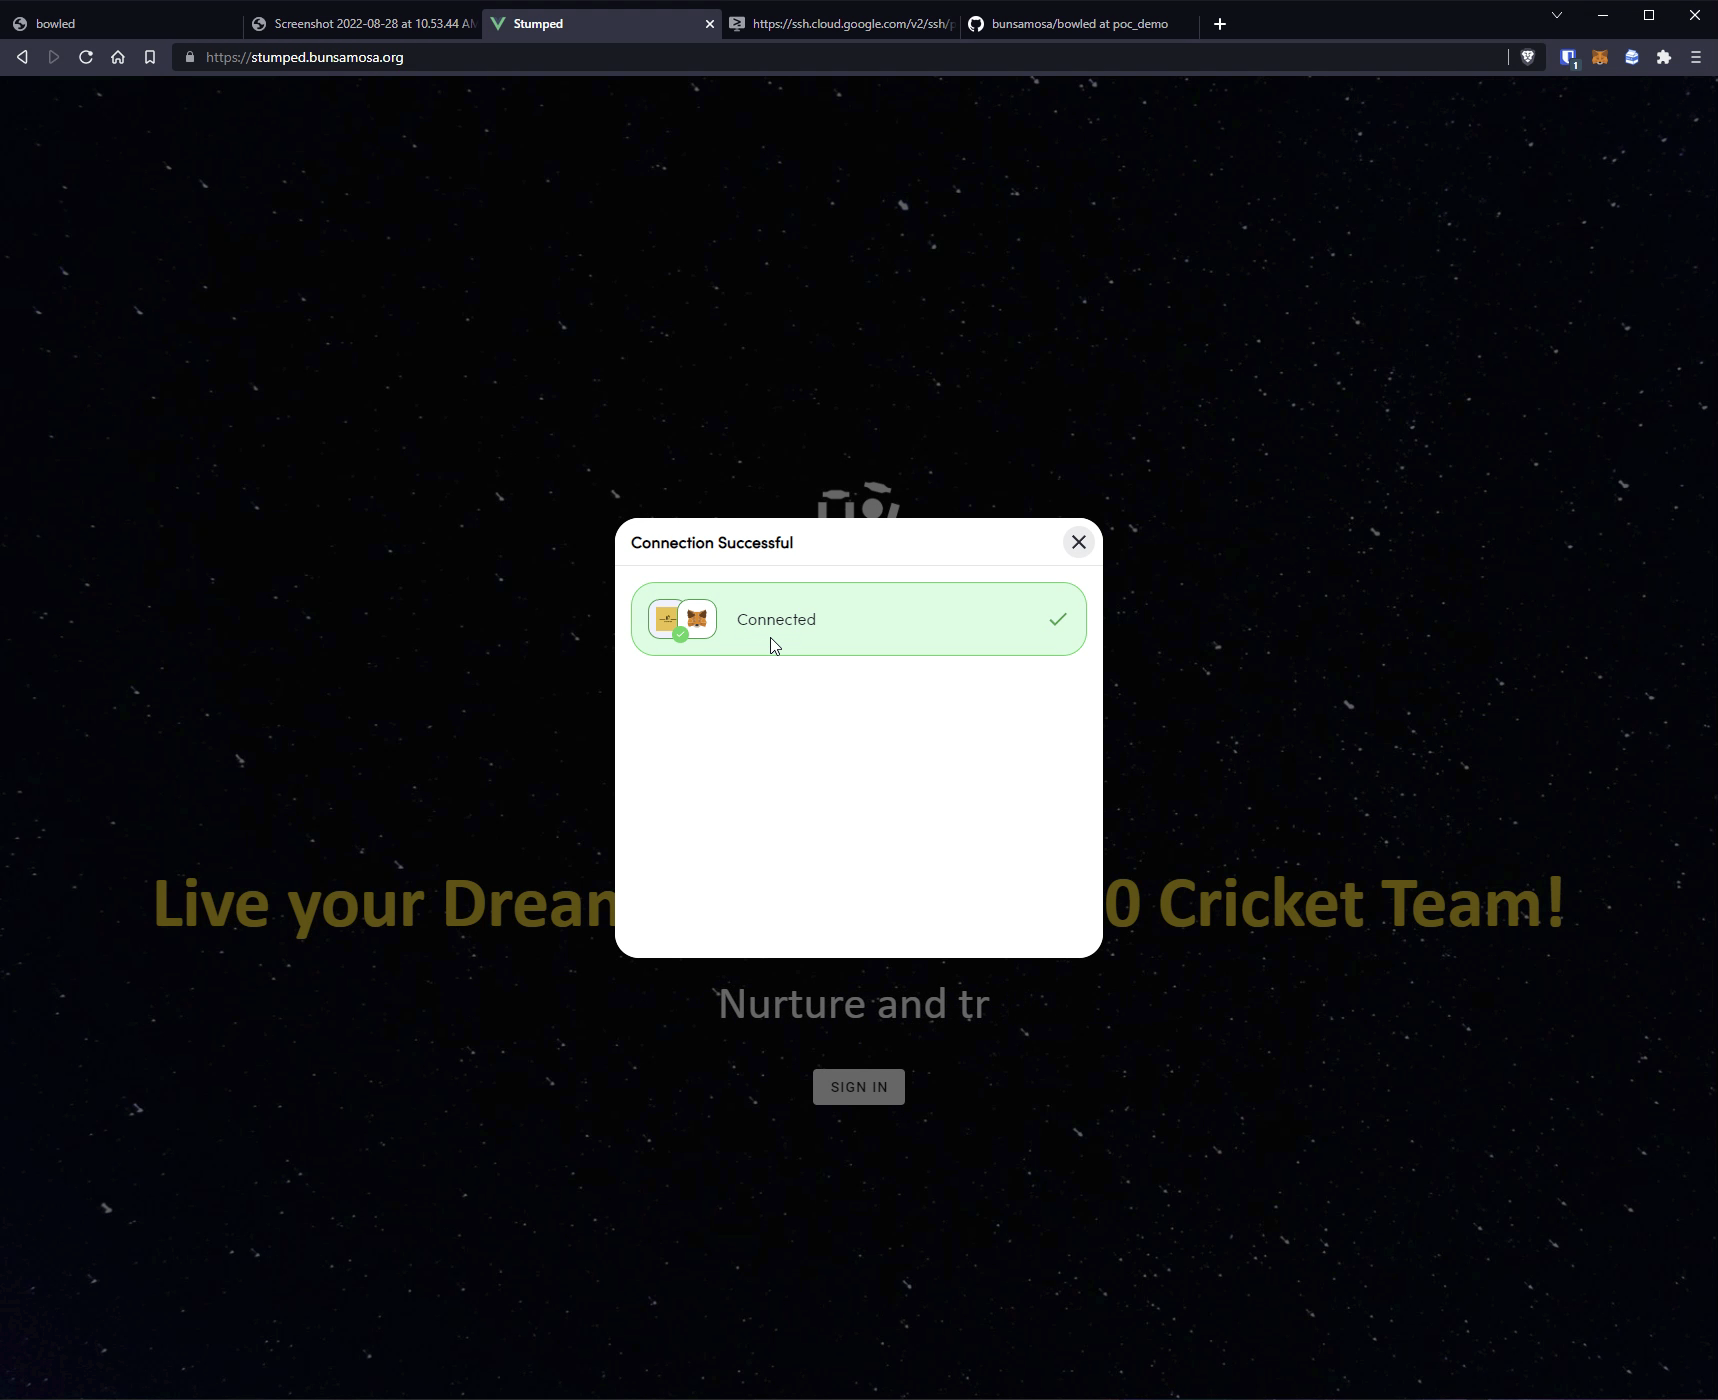Image resolution: width=1718 pixels, height=1400 pixels.
Task: Go to the browser home page
Action: point(118,57)
